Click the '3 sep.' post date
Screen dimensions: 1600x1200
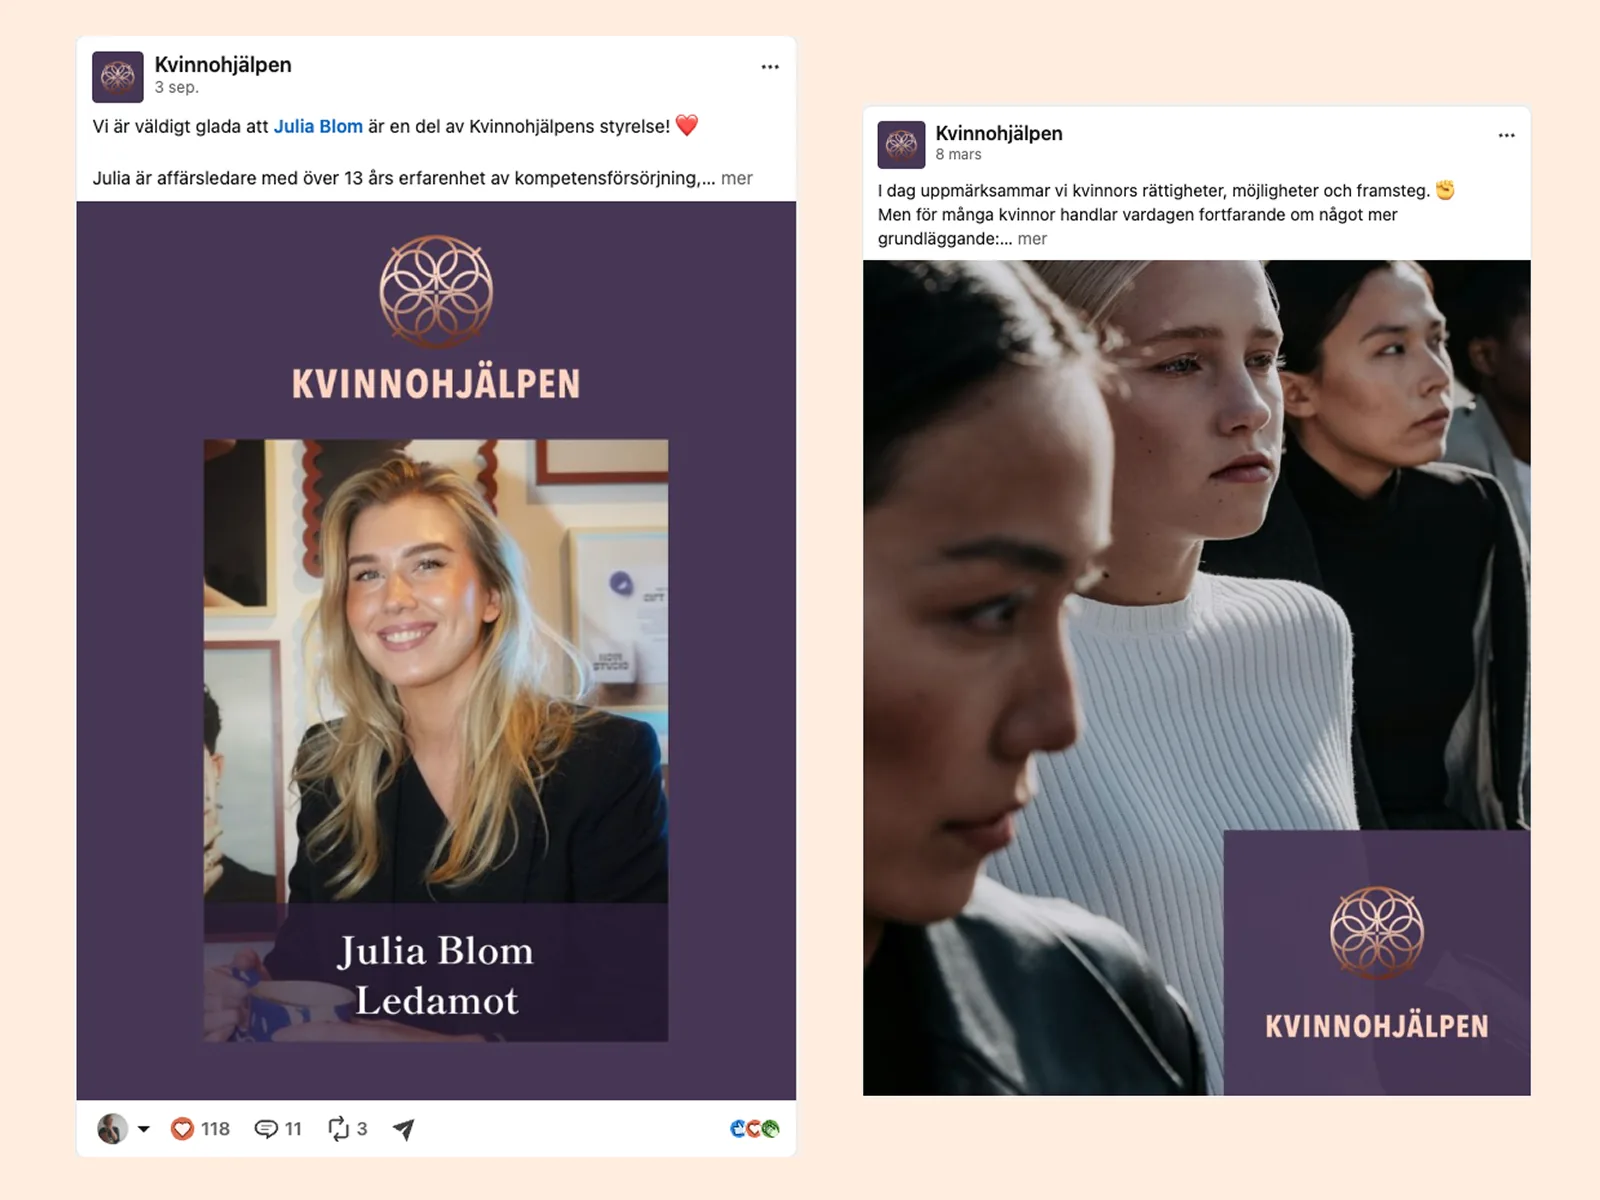click(177, 88)
